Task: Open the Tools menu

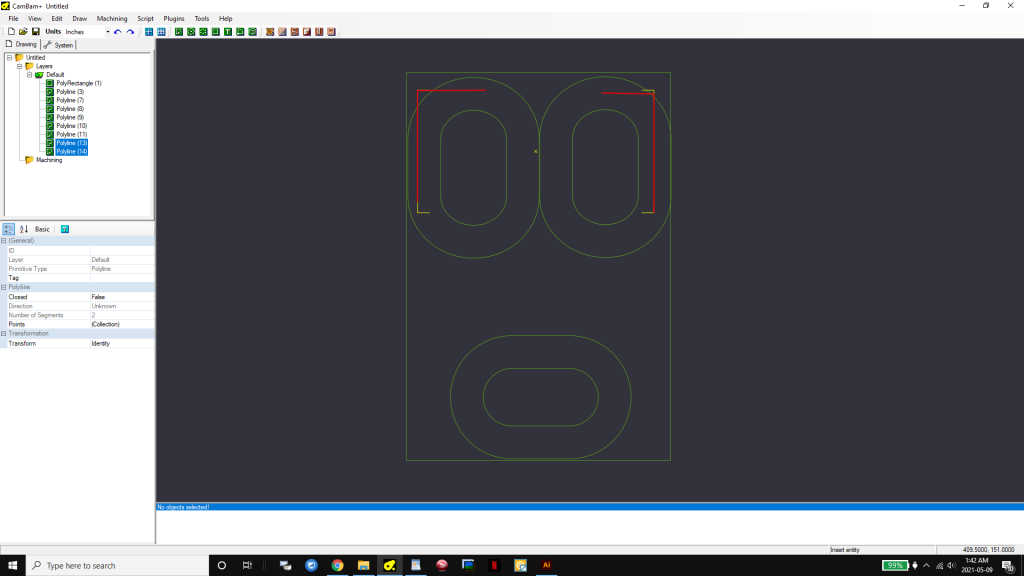Action: coord(202,18)
